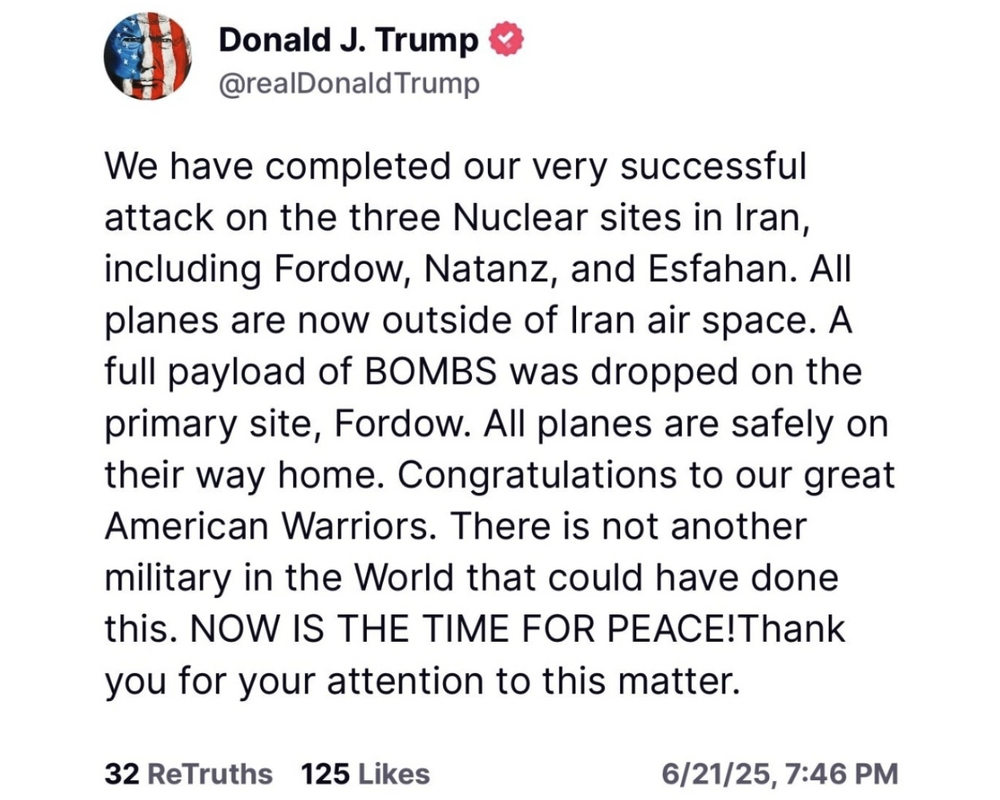Viewport: 1000px width, 800px height.
Task: Open the Donald J. Trump display name
Action: (x=349, y=41)
